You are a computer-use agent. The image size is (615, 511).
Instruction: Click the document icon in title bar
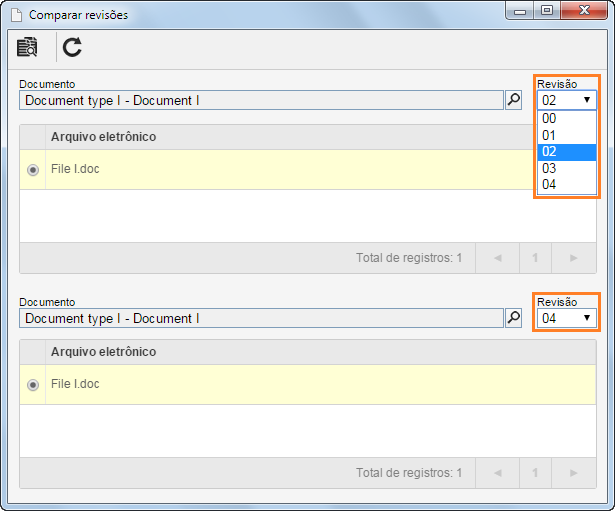tap(16, 15)
